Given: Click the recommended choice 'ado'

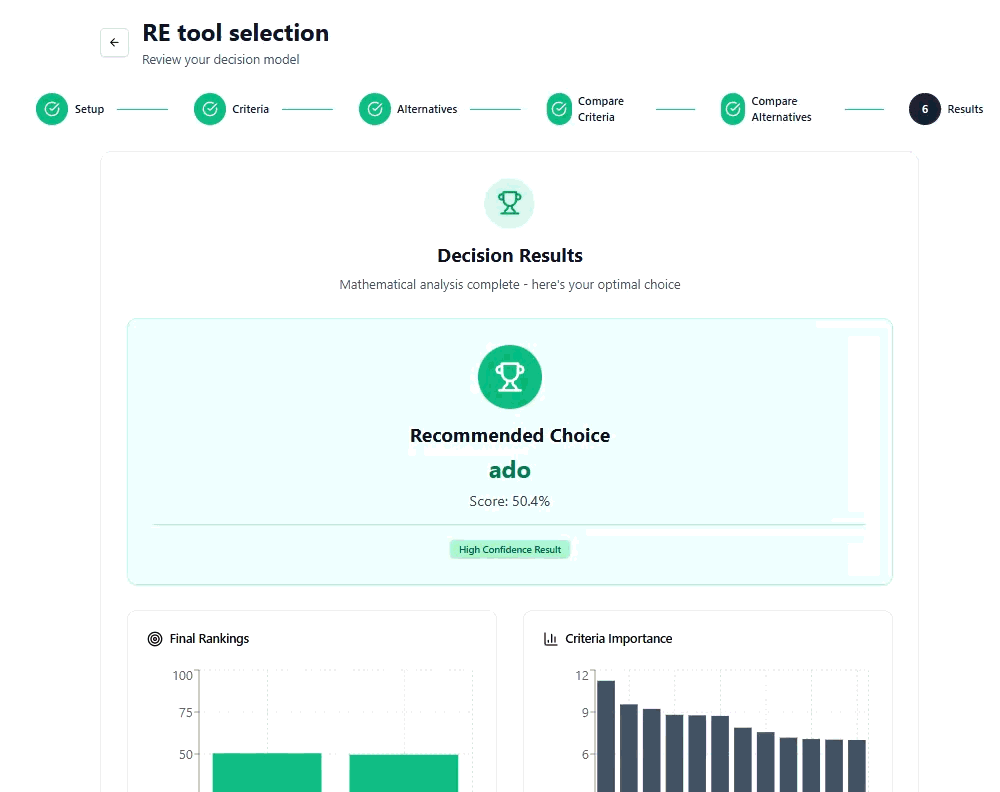Looking at the screenshot, I should point(509,469).
